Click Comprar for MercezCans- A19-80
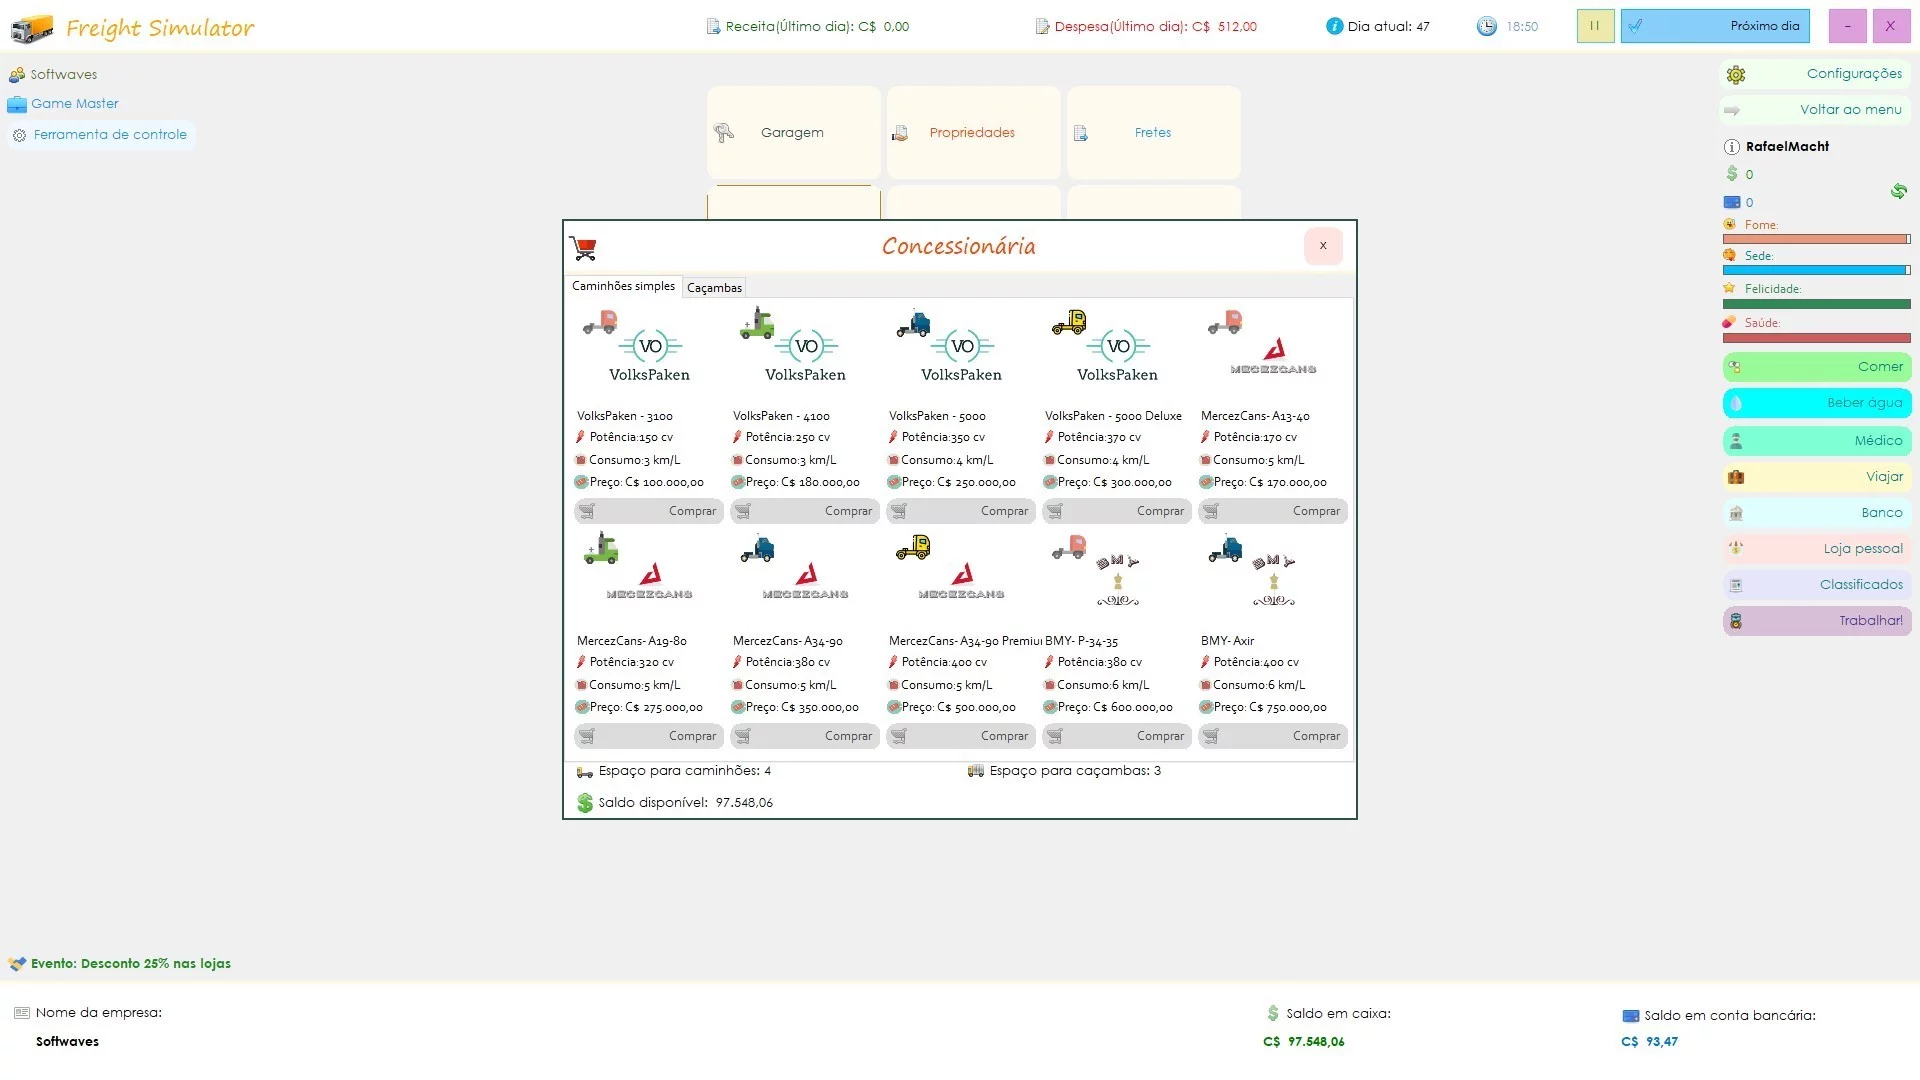 [649, 736]
